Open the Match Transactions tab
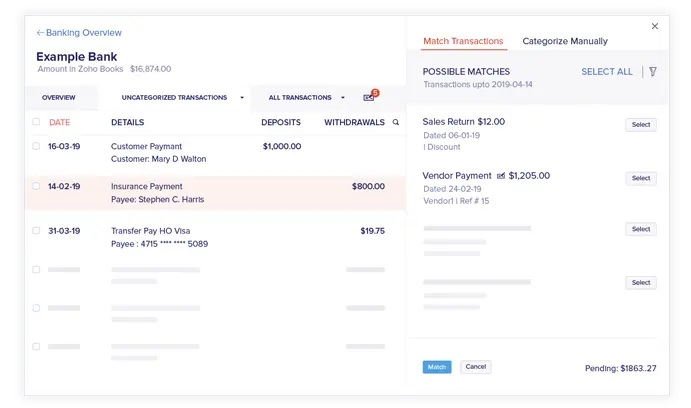 463,41
